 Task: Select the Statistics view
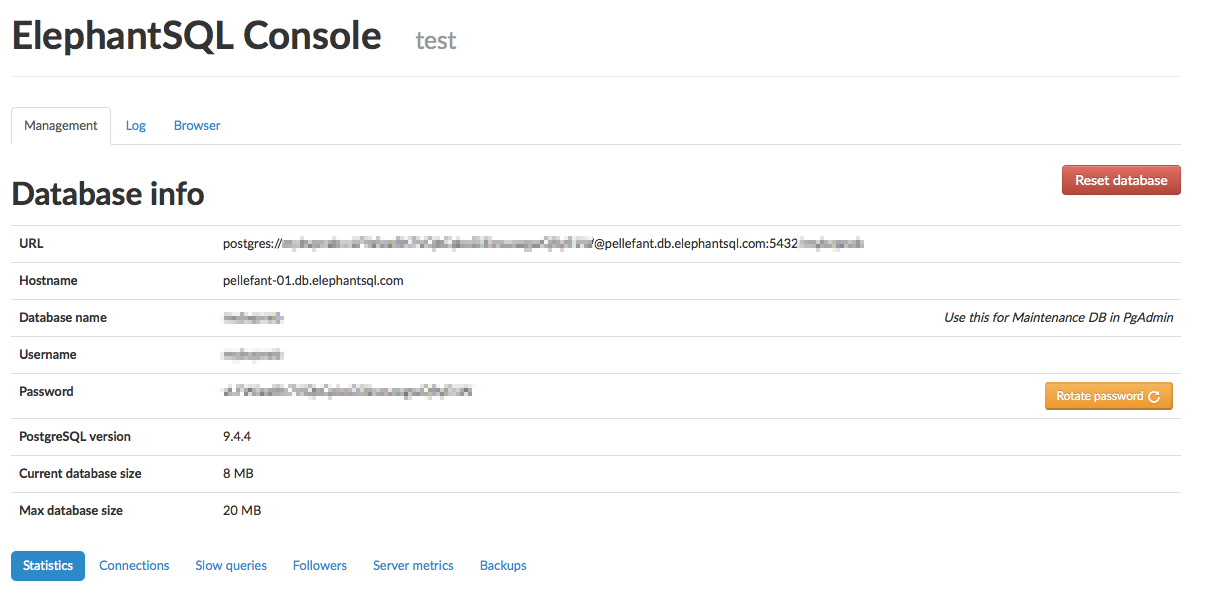(x=47, y=565)
